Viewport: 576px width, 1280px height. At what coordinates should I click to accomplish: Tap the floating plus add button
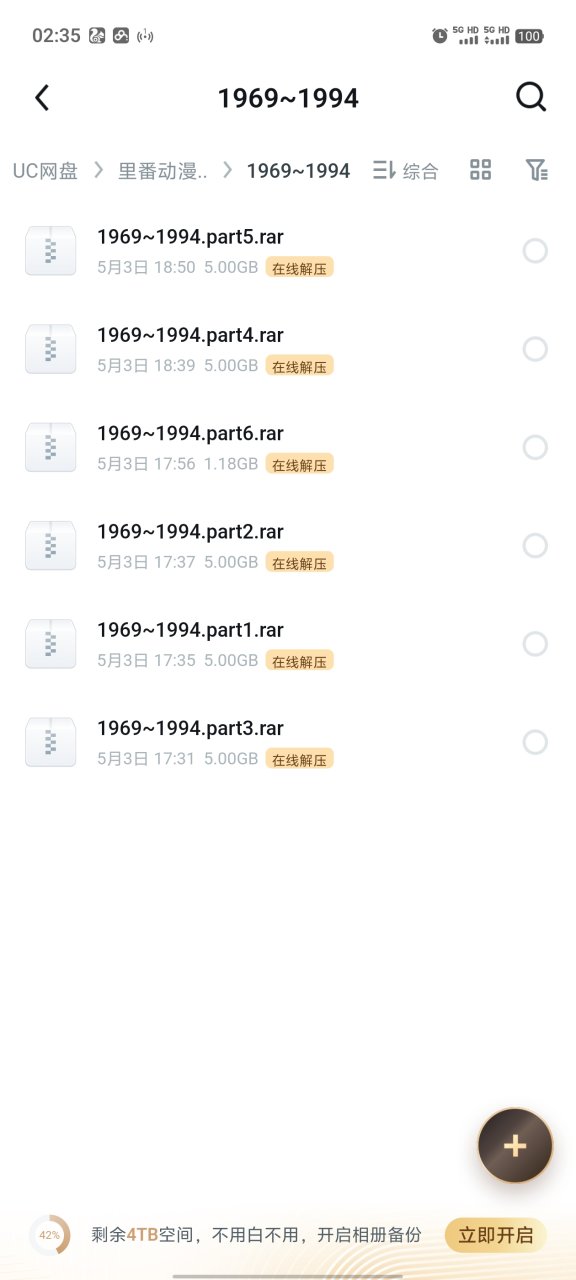[515, 1146]
